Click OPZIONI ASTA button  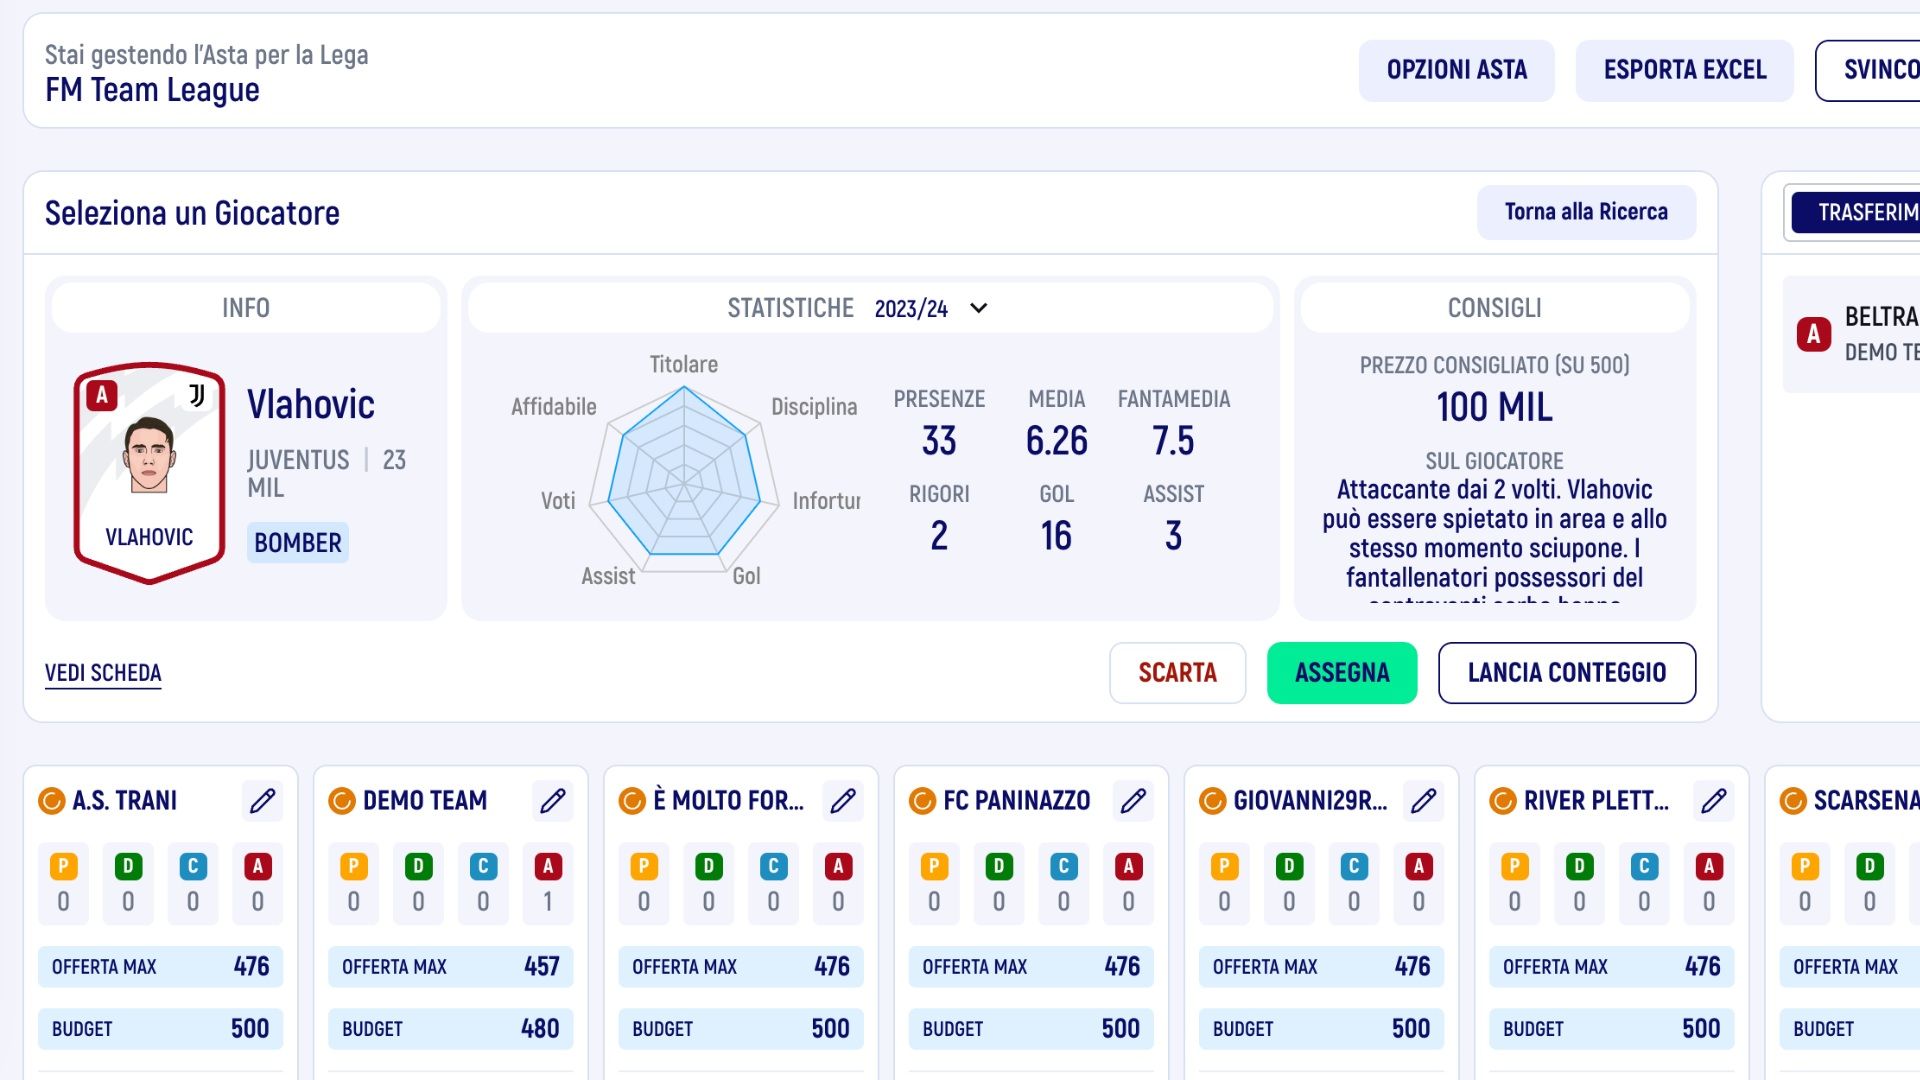point(1456,70)
